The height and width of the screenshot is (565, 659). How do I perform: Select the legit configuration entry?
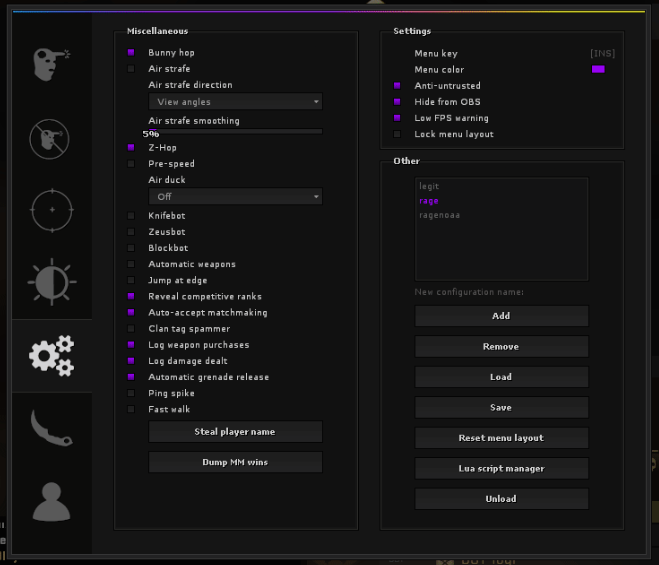(429, 186)
